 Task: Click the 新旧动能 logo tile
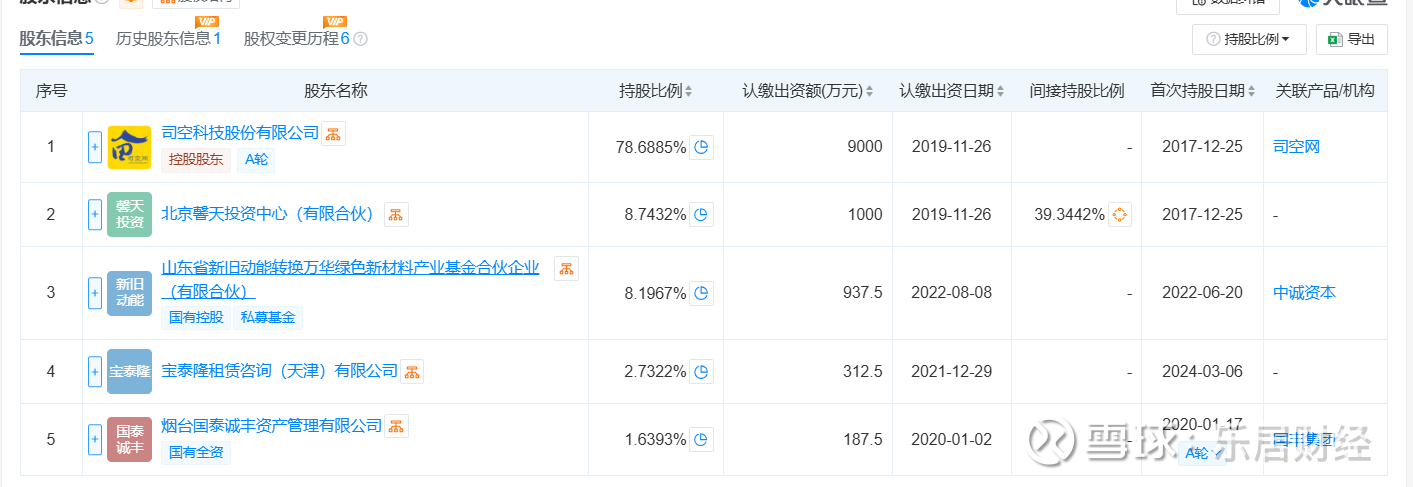[129, 293]
